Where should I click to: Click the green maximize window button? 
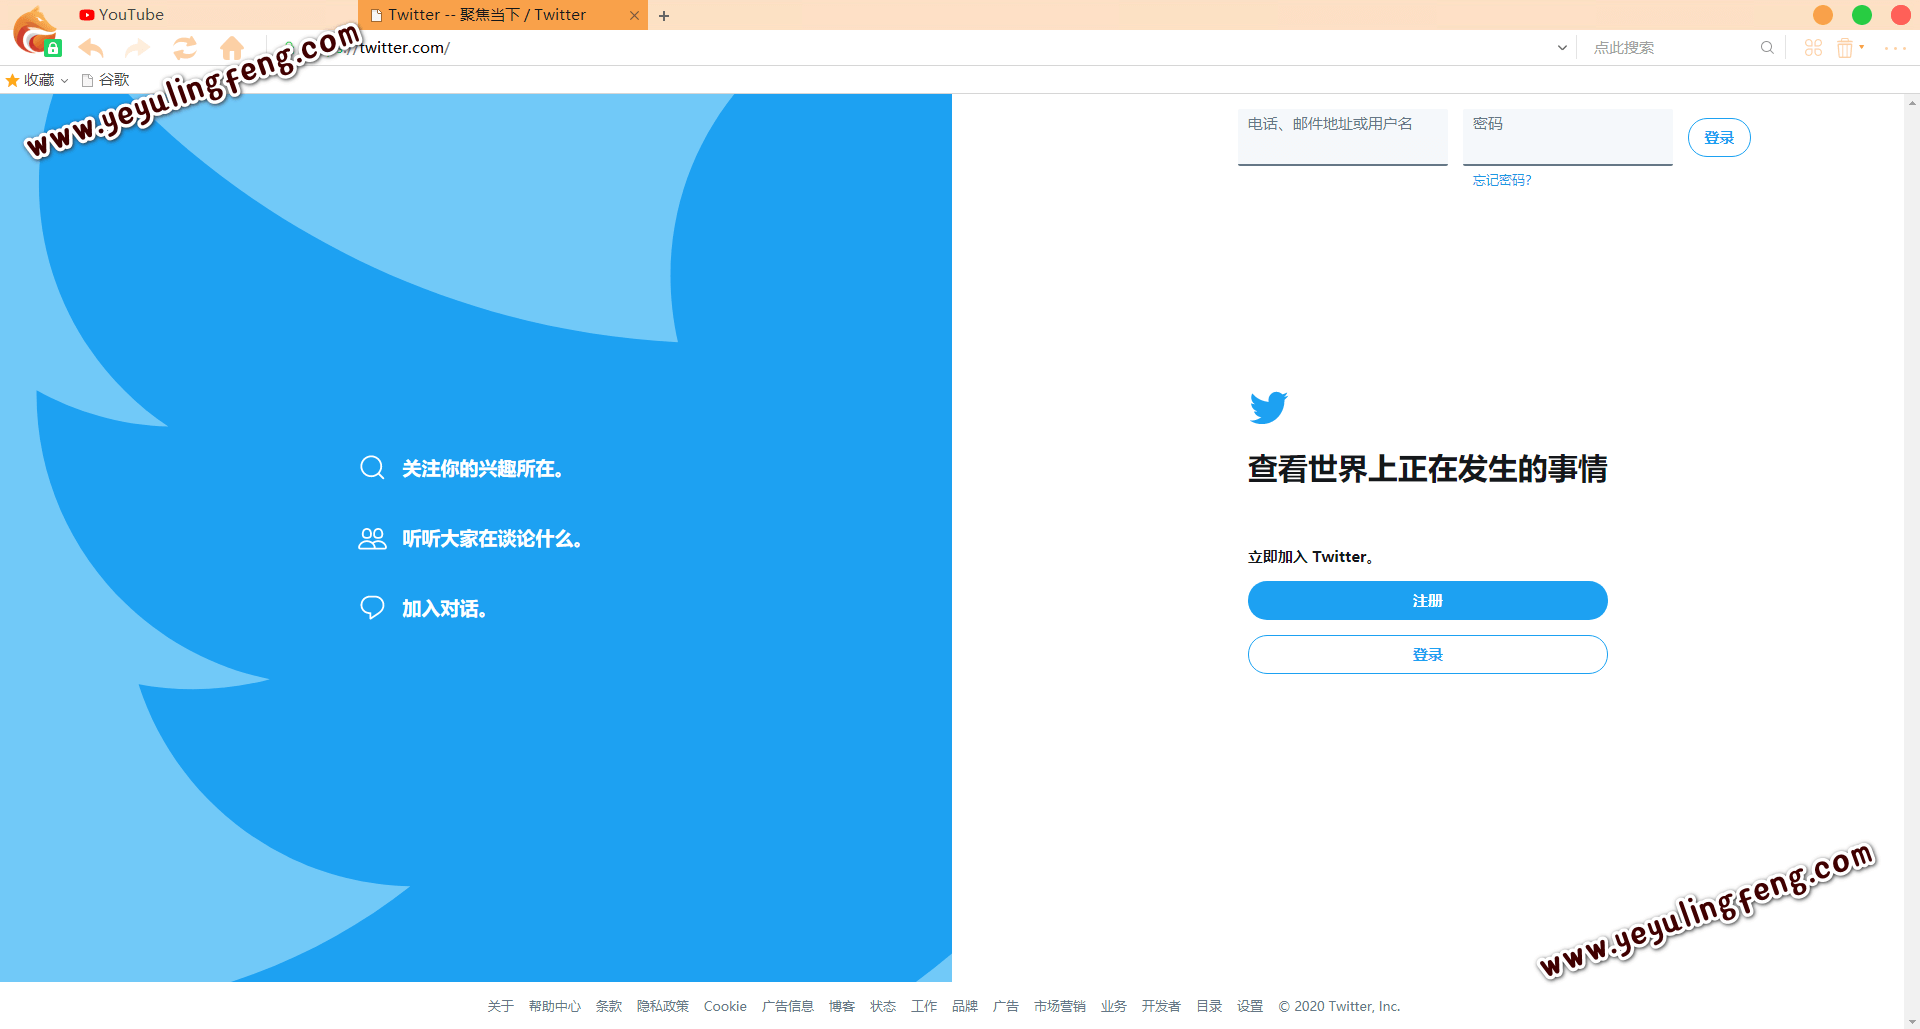(1862, 15)
